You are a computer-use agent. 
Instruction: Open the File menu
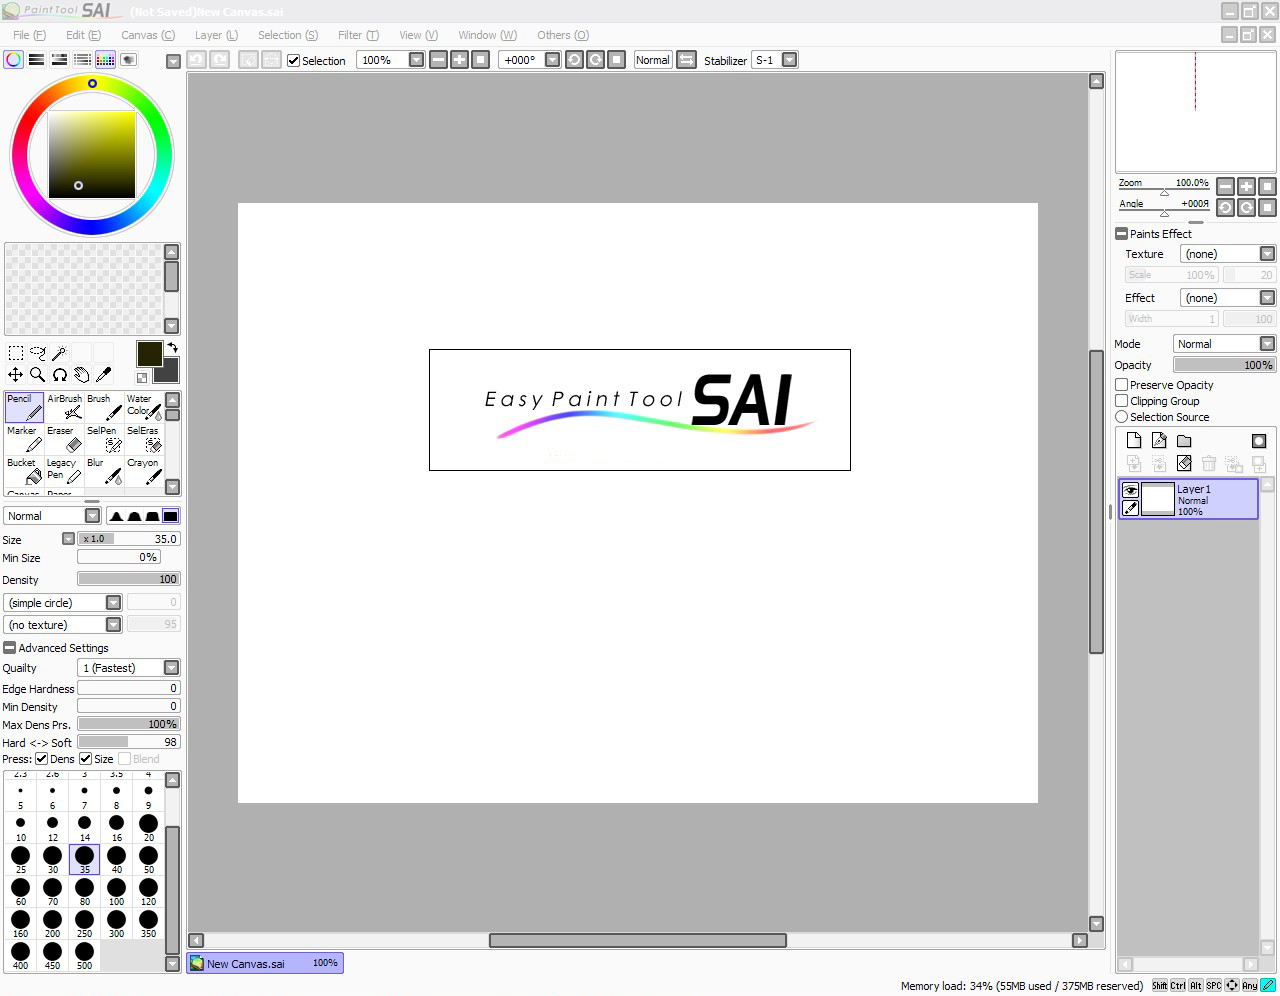29,35
